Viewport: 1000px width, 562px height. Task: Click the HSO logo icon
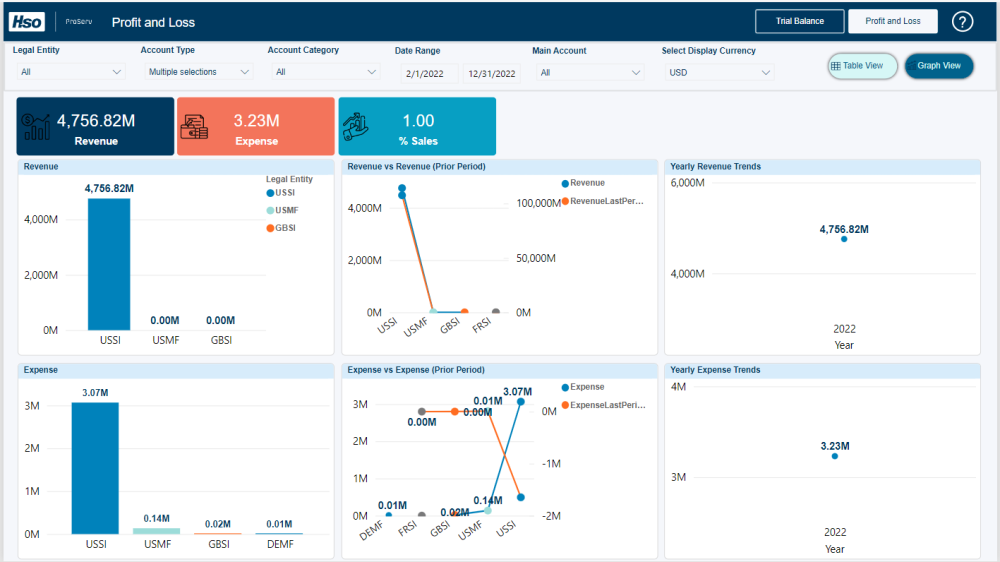coord(27,22)
